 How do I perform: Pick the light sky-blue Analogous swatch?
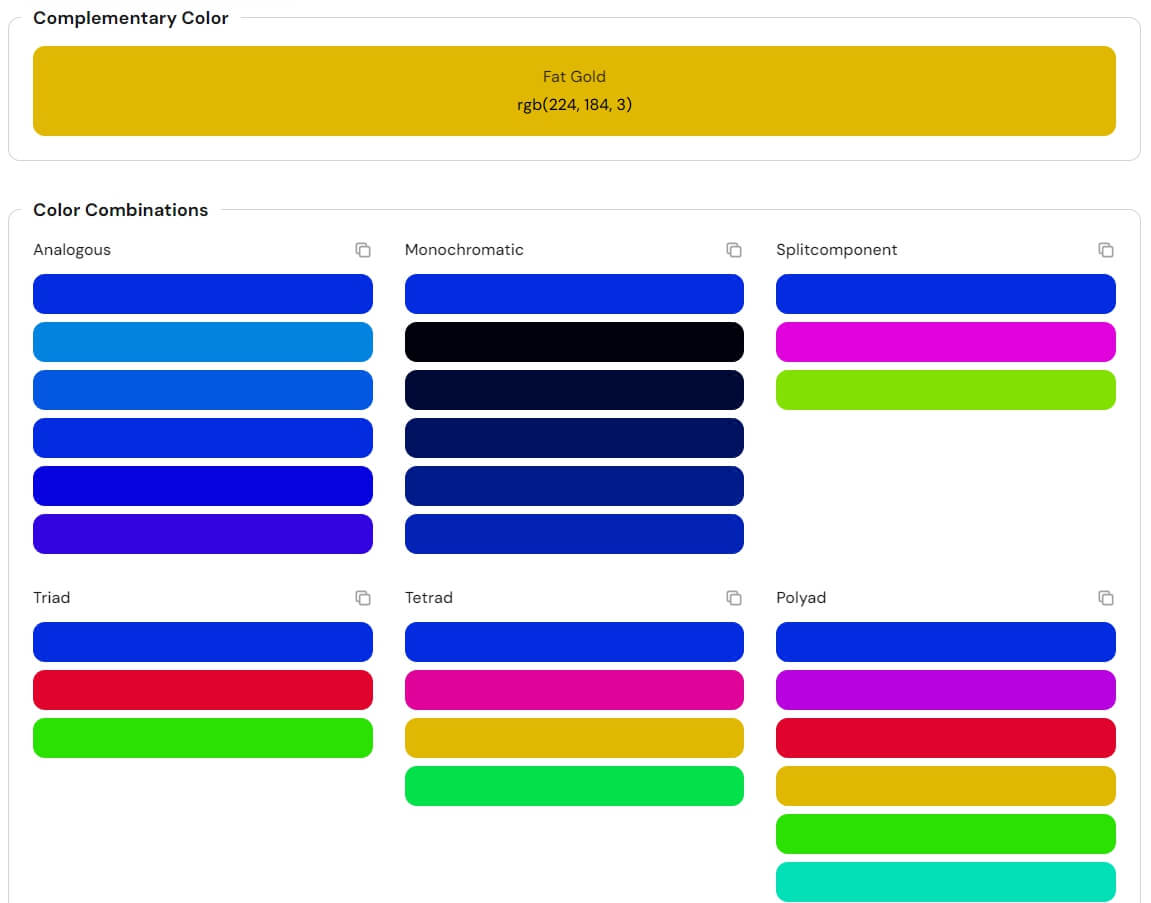[x=203, y=342]
